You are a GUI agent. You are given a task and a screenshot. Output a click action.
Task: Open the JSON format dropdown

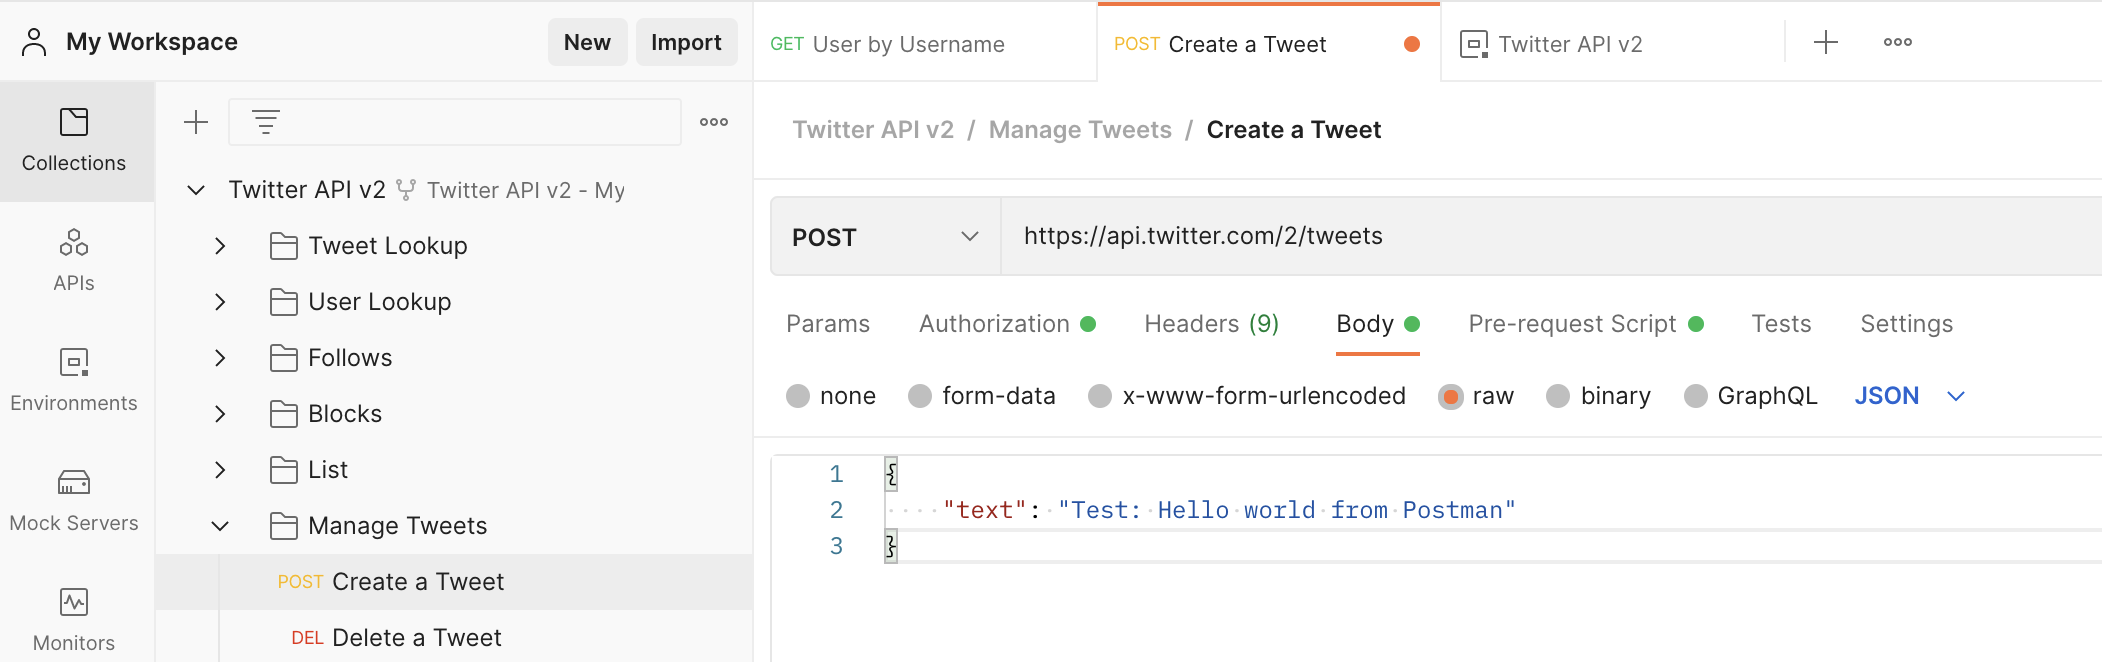pyautogui.click(x=1910, y=396)
